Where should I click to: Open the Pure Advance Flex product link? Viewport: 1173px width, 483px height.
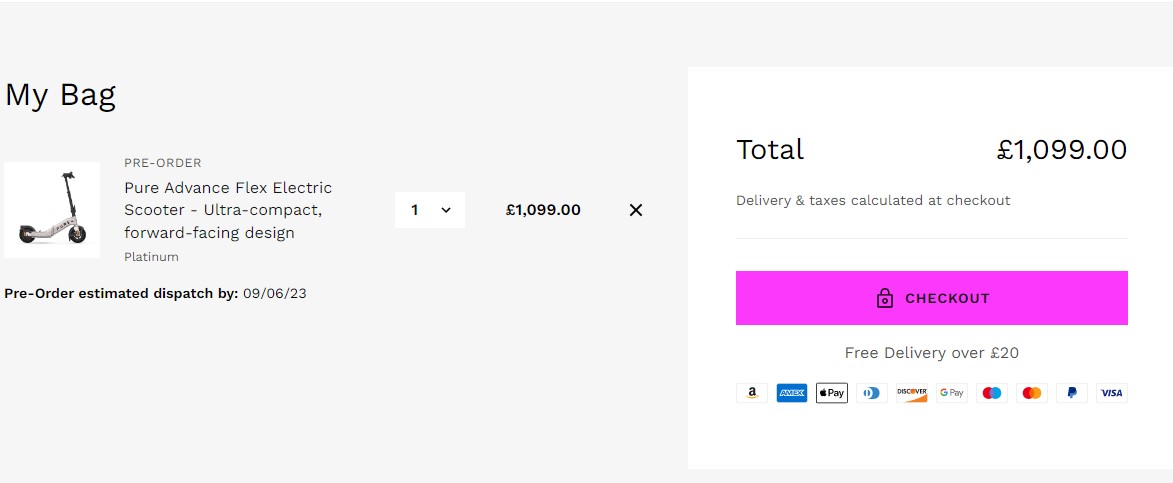tap(227, 210)
